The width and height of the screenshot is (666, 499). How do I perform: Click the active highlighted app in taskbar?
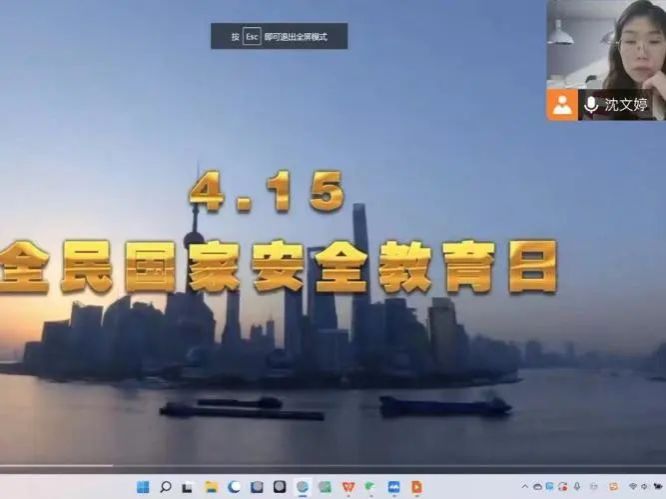pyautogui.click(x=303, y=487)
